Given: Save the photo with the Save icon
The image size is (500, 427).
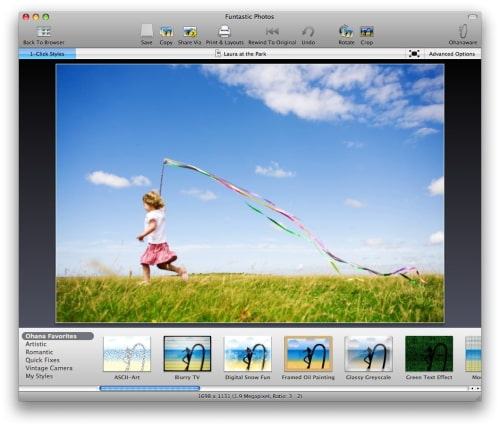Looking at the screenshot, I should click(x=147, y=31).
